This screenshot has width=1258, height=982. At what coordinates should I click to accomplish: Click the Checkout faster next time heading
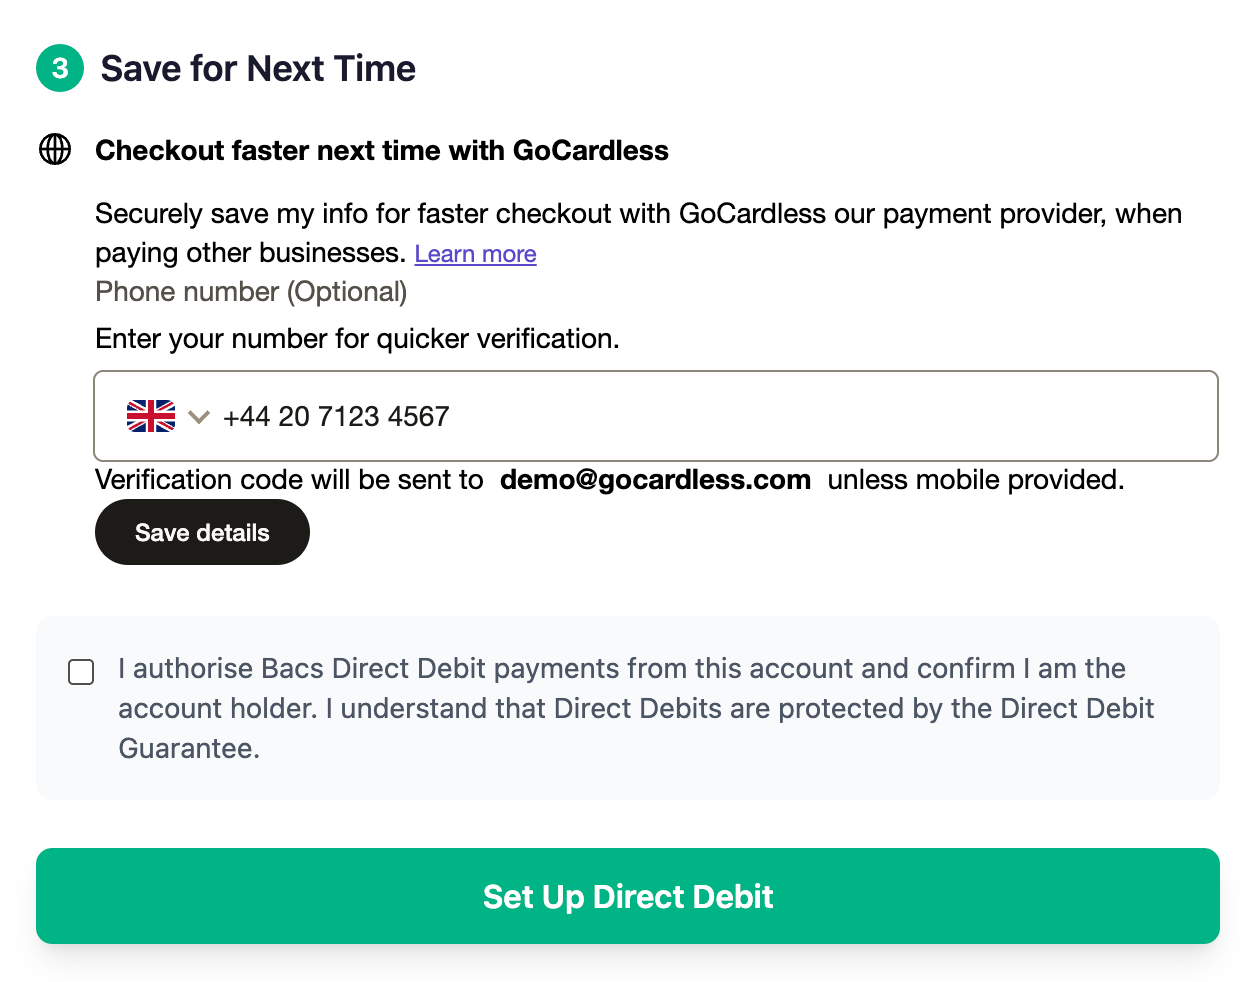tap(382, 150)
